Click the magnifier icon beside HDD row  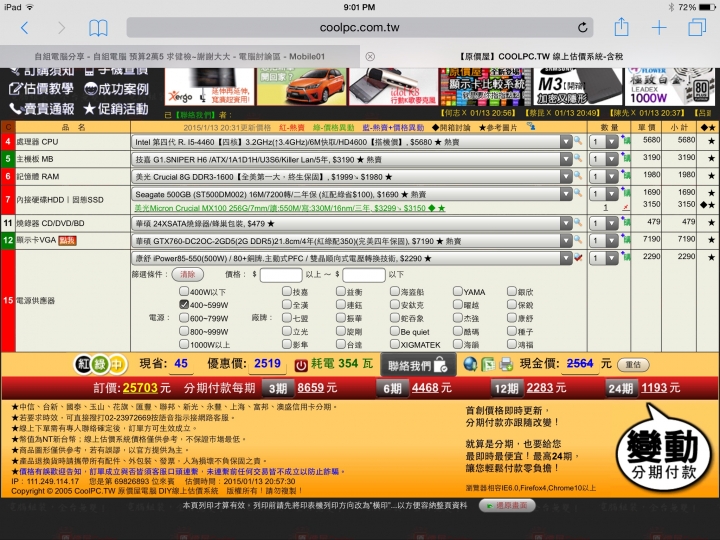[578, 193]
